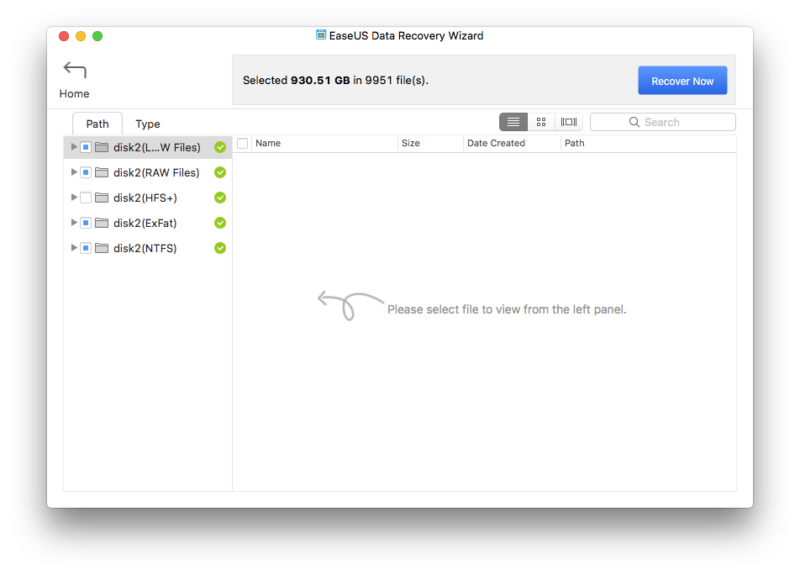
Task: Check the disk2(HFS+) checkbox
Action: pyautogui.click(x=86, y=197)
